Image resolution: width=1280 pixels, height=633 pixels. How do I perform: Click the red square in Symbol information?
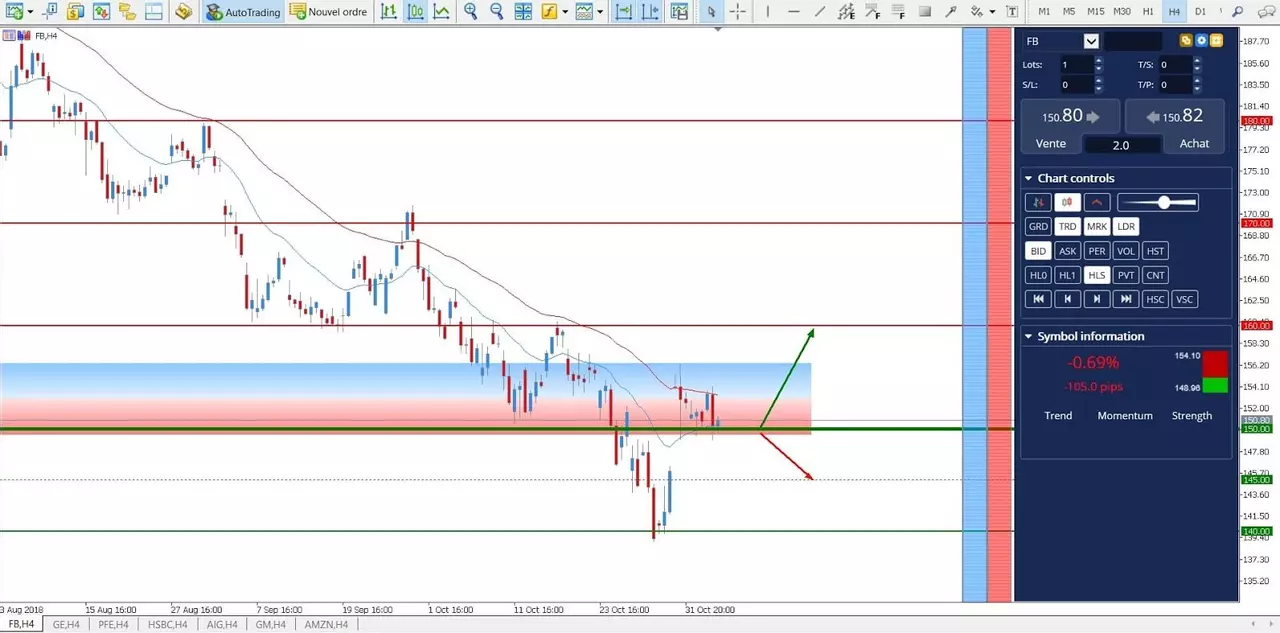(x=1215, y=364)
